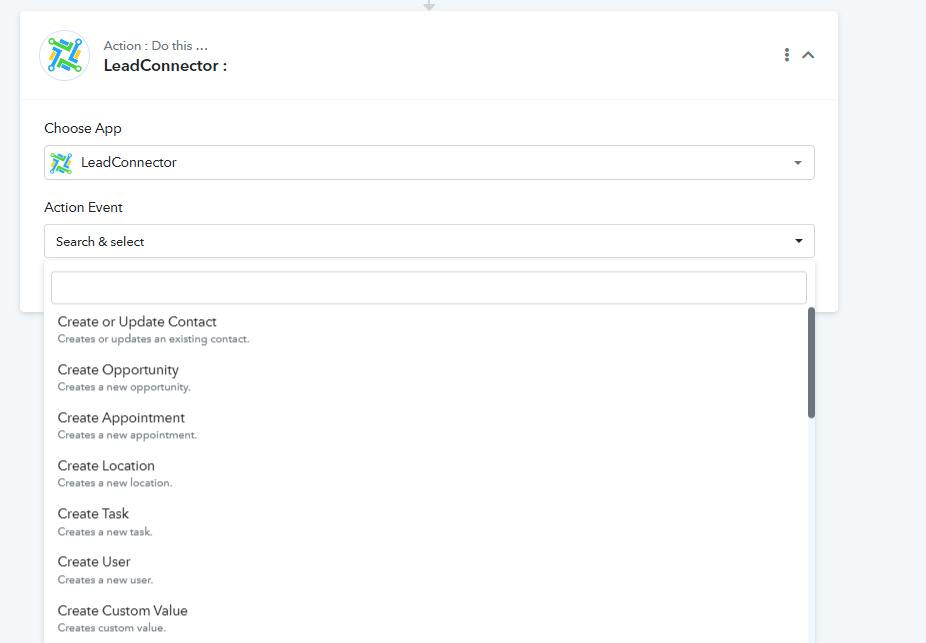The height and width of the screenshot is (643, 926).
Task: Click the LeadConnector icon in Choose App field
Action: coord(61,163)
